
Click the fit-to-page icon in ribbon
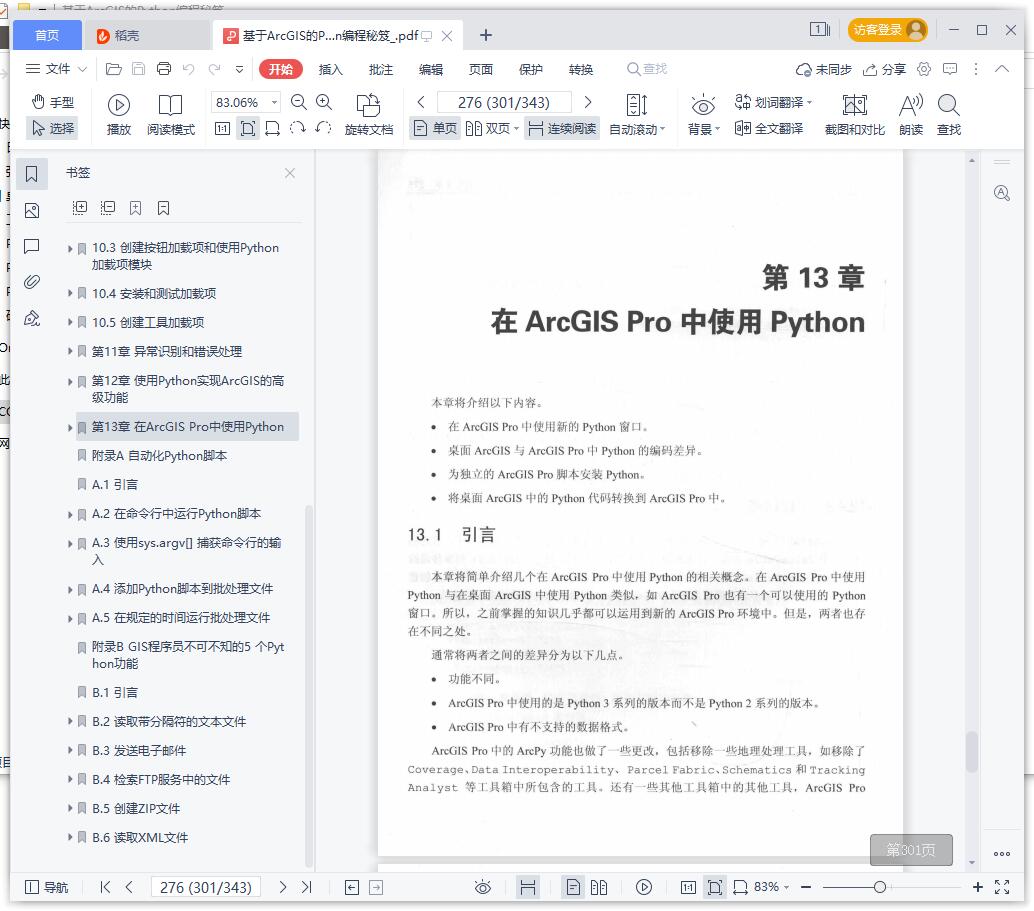tap(248, 128)
